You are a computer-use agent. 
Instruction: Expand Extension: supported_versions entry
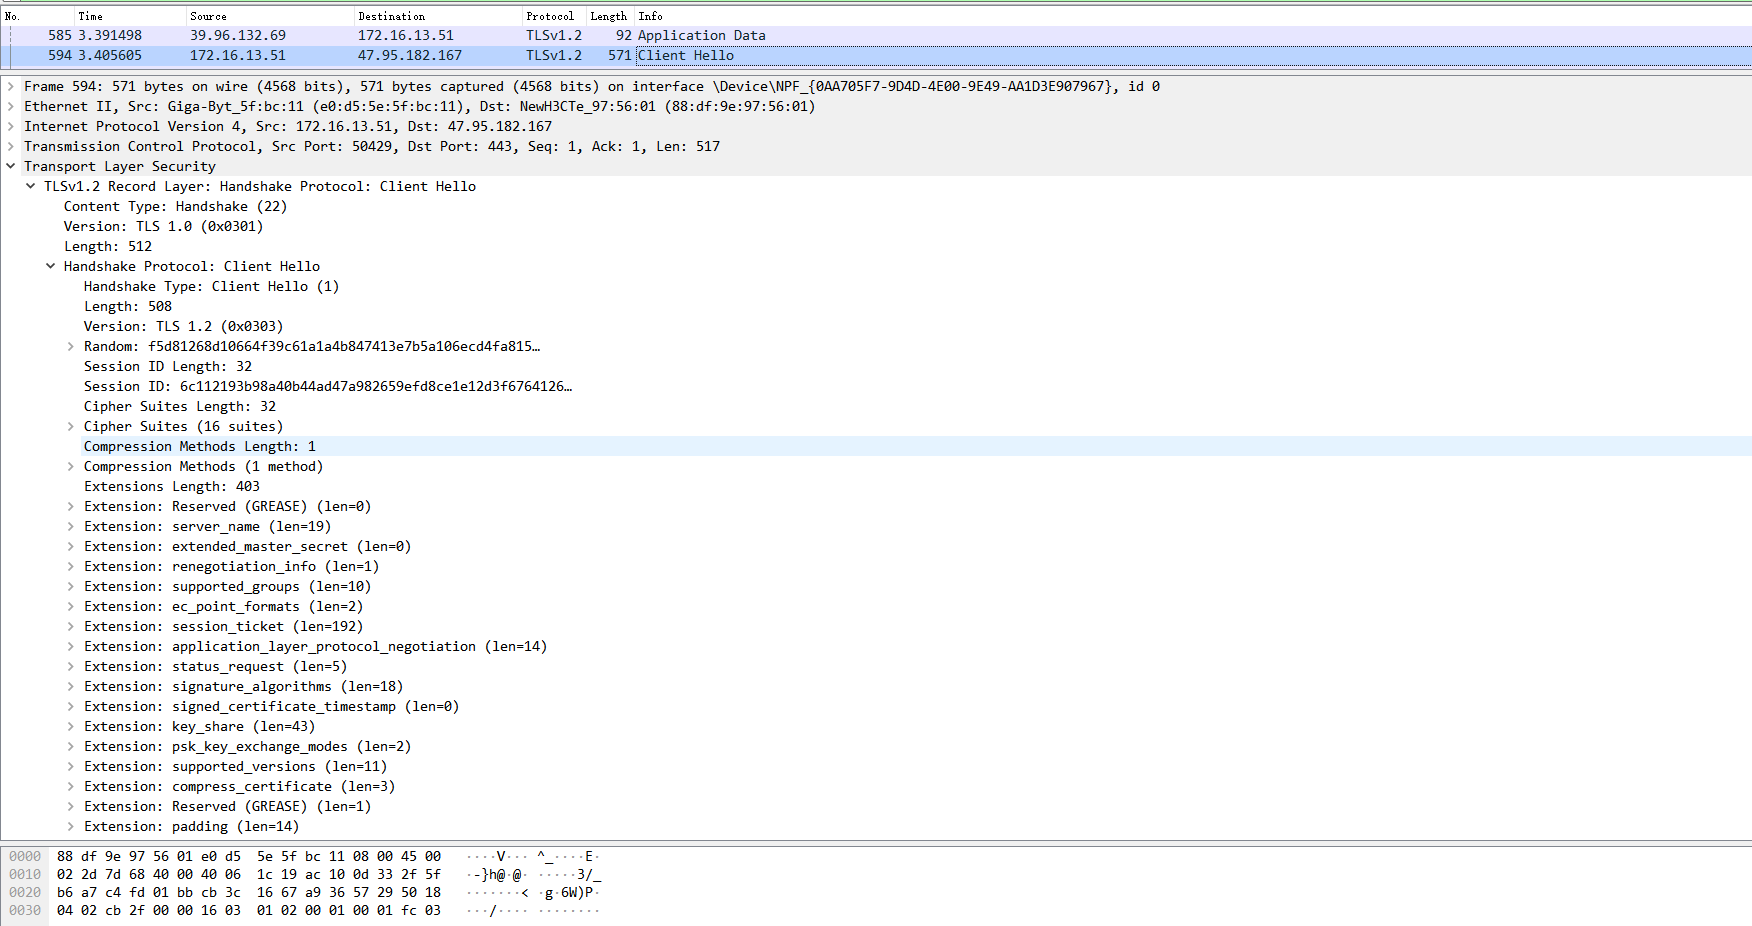click(x=71, y=767)
